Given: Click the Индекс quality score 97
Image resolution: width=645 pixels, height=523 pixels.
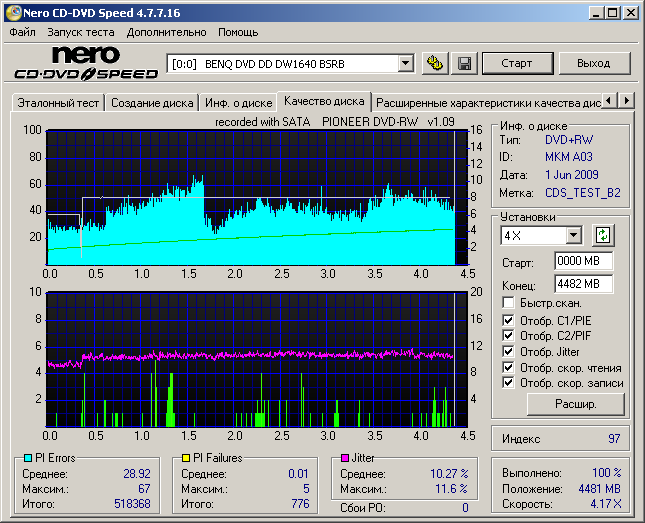Looking at the screenshot, I should (614, 439).
